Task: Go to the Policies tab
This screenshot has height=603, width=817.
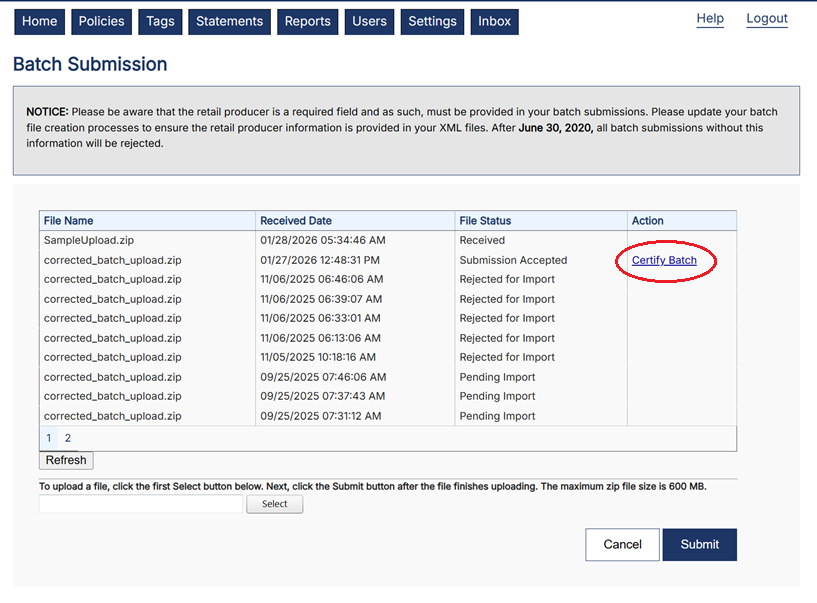Action: click(102, 21)
